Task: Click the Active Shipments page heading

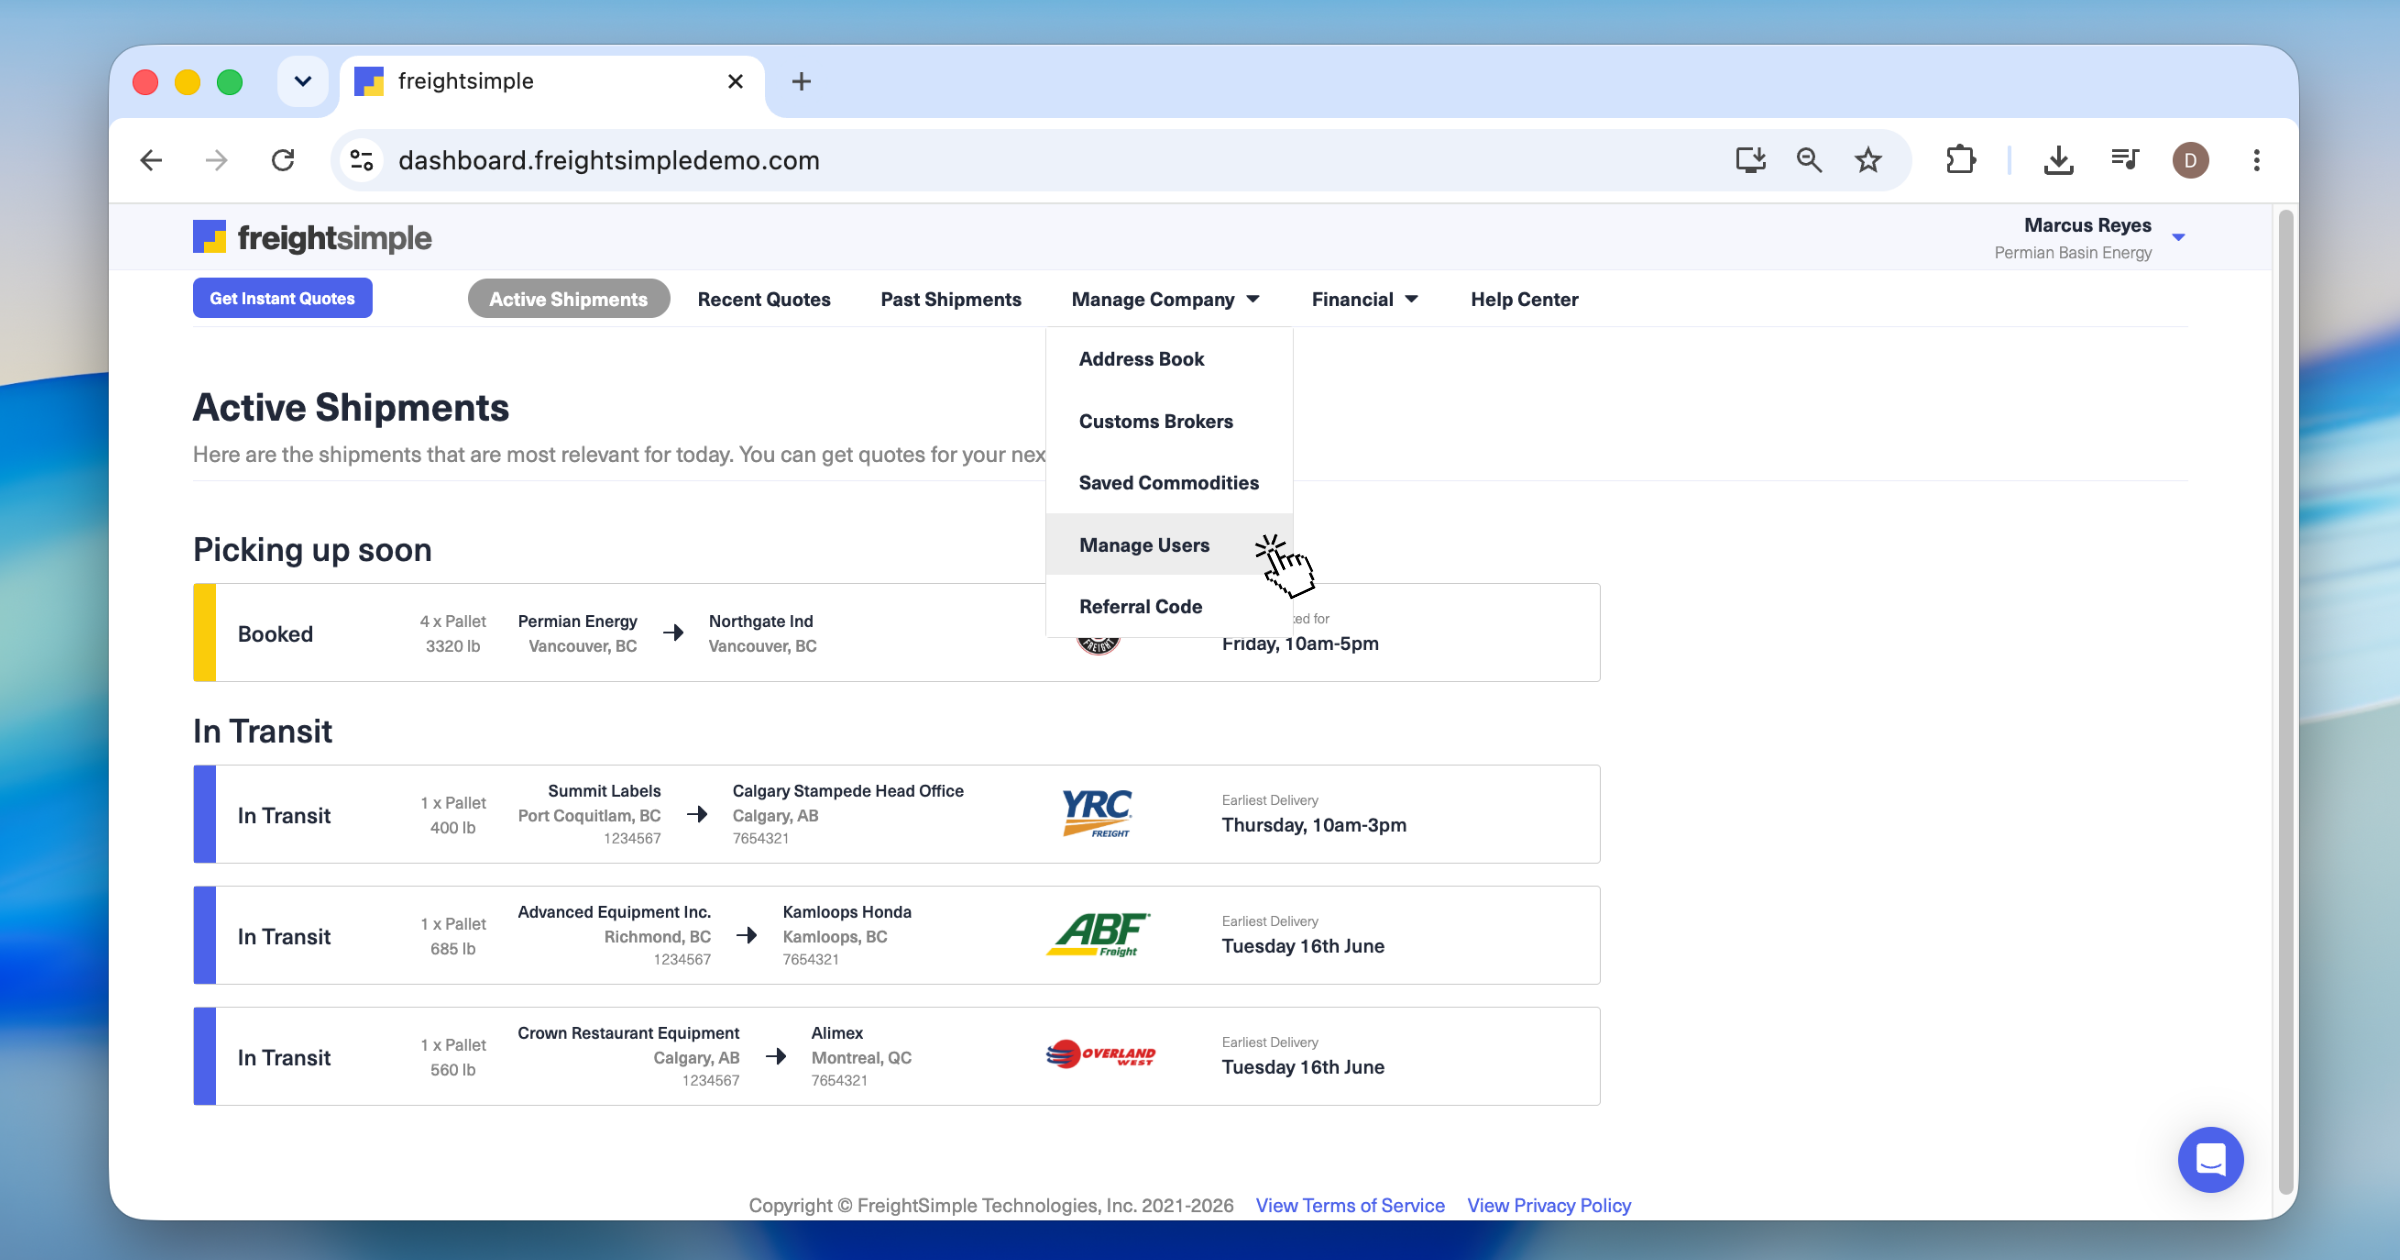Action: [x=351, y=407]
